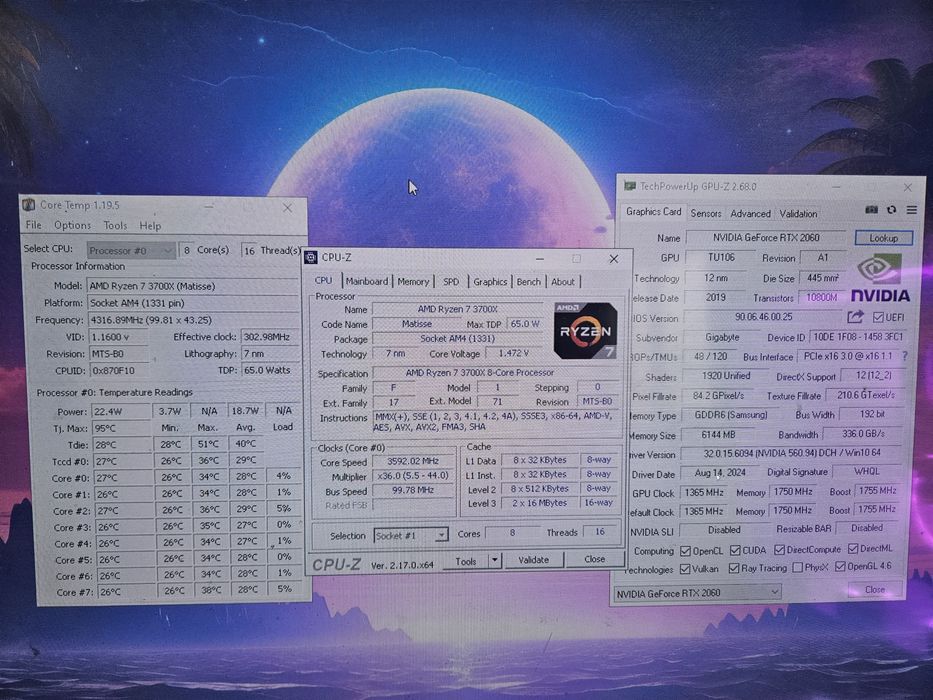Switch to the CPU-Z Bench tab
Viewport: 933px width, 700px height.
click(528, 281)
